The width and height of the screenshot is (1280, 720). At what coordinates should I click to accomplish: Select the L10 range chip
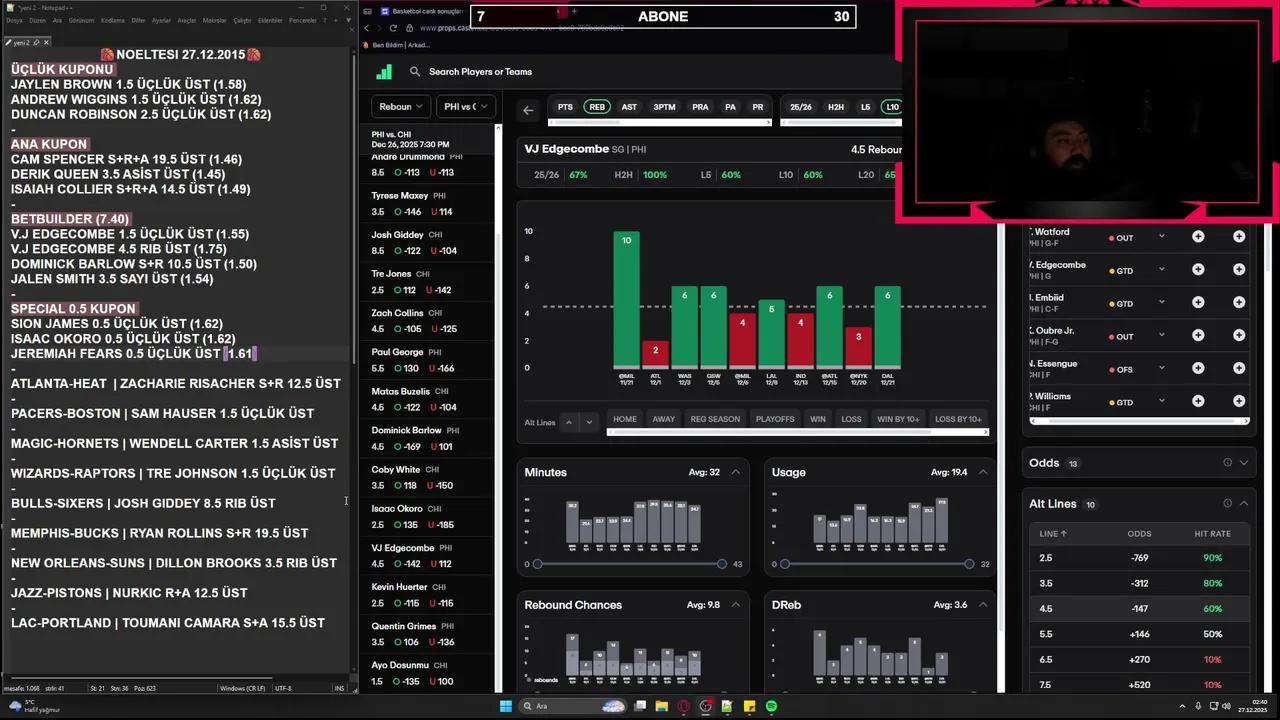coord(892,107)
